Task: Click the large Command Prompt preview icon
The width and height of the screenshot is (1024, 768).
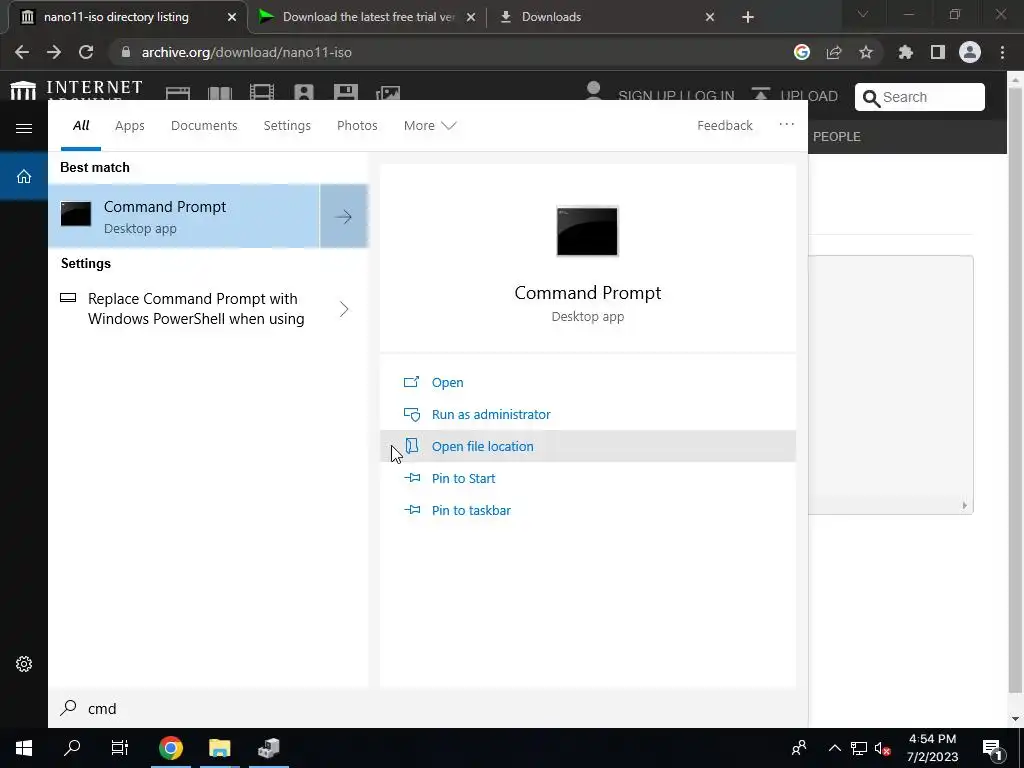Action: pyautogui.click(x=587, y=231)
